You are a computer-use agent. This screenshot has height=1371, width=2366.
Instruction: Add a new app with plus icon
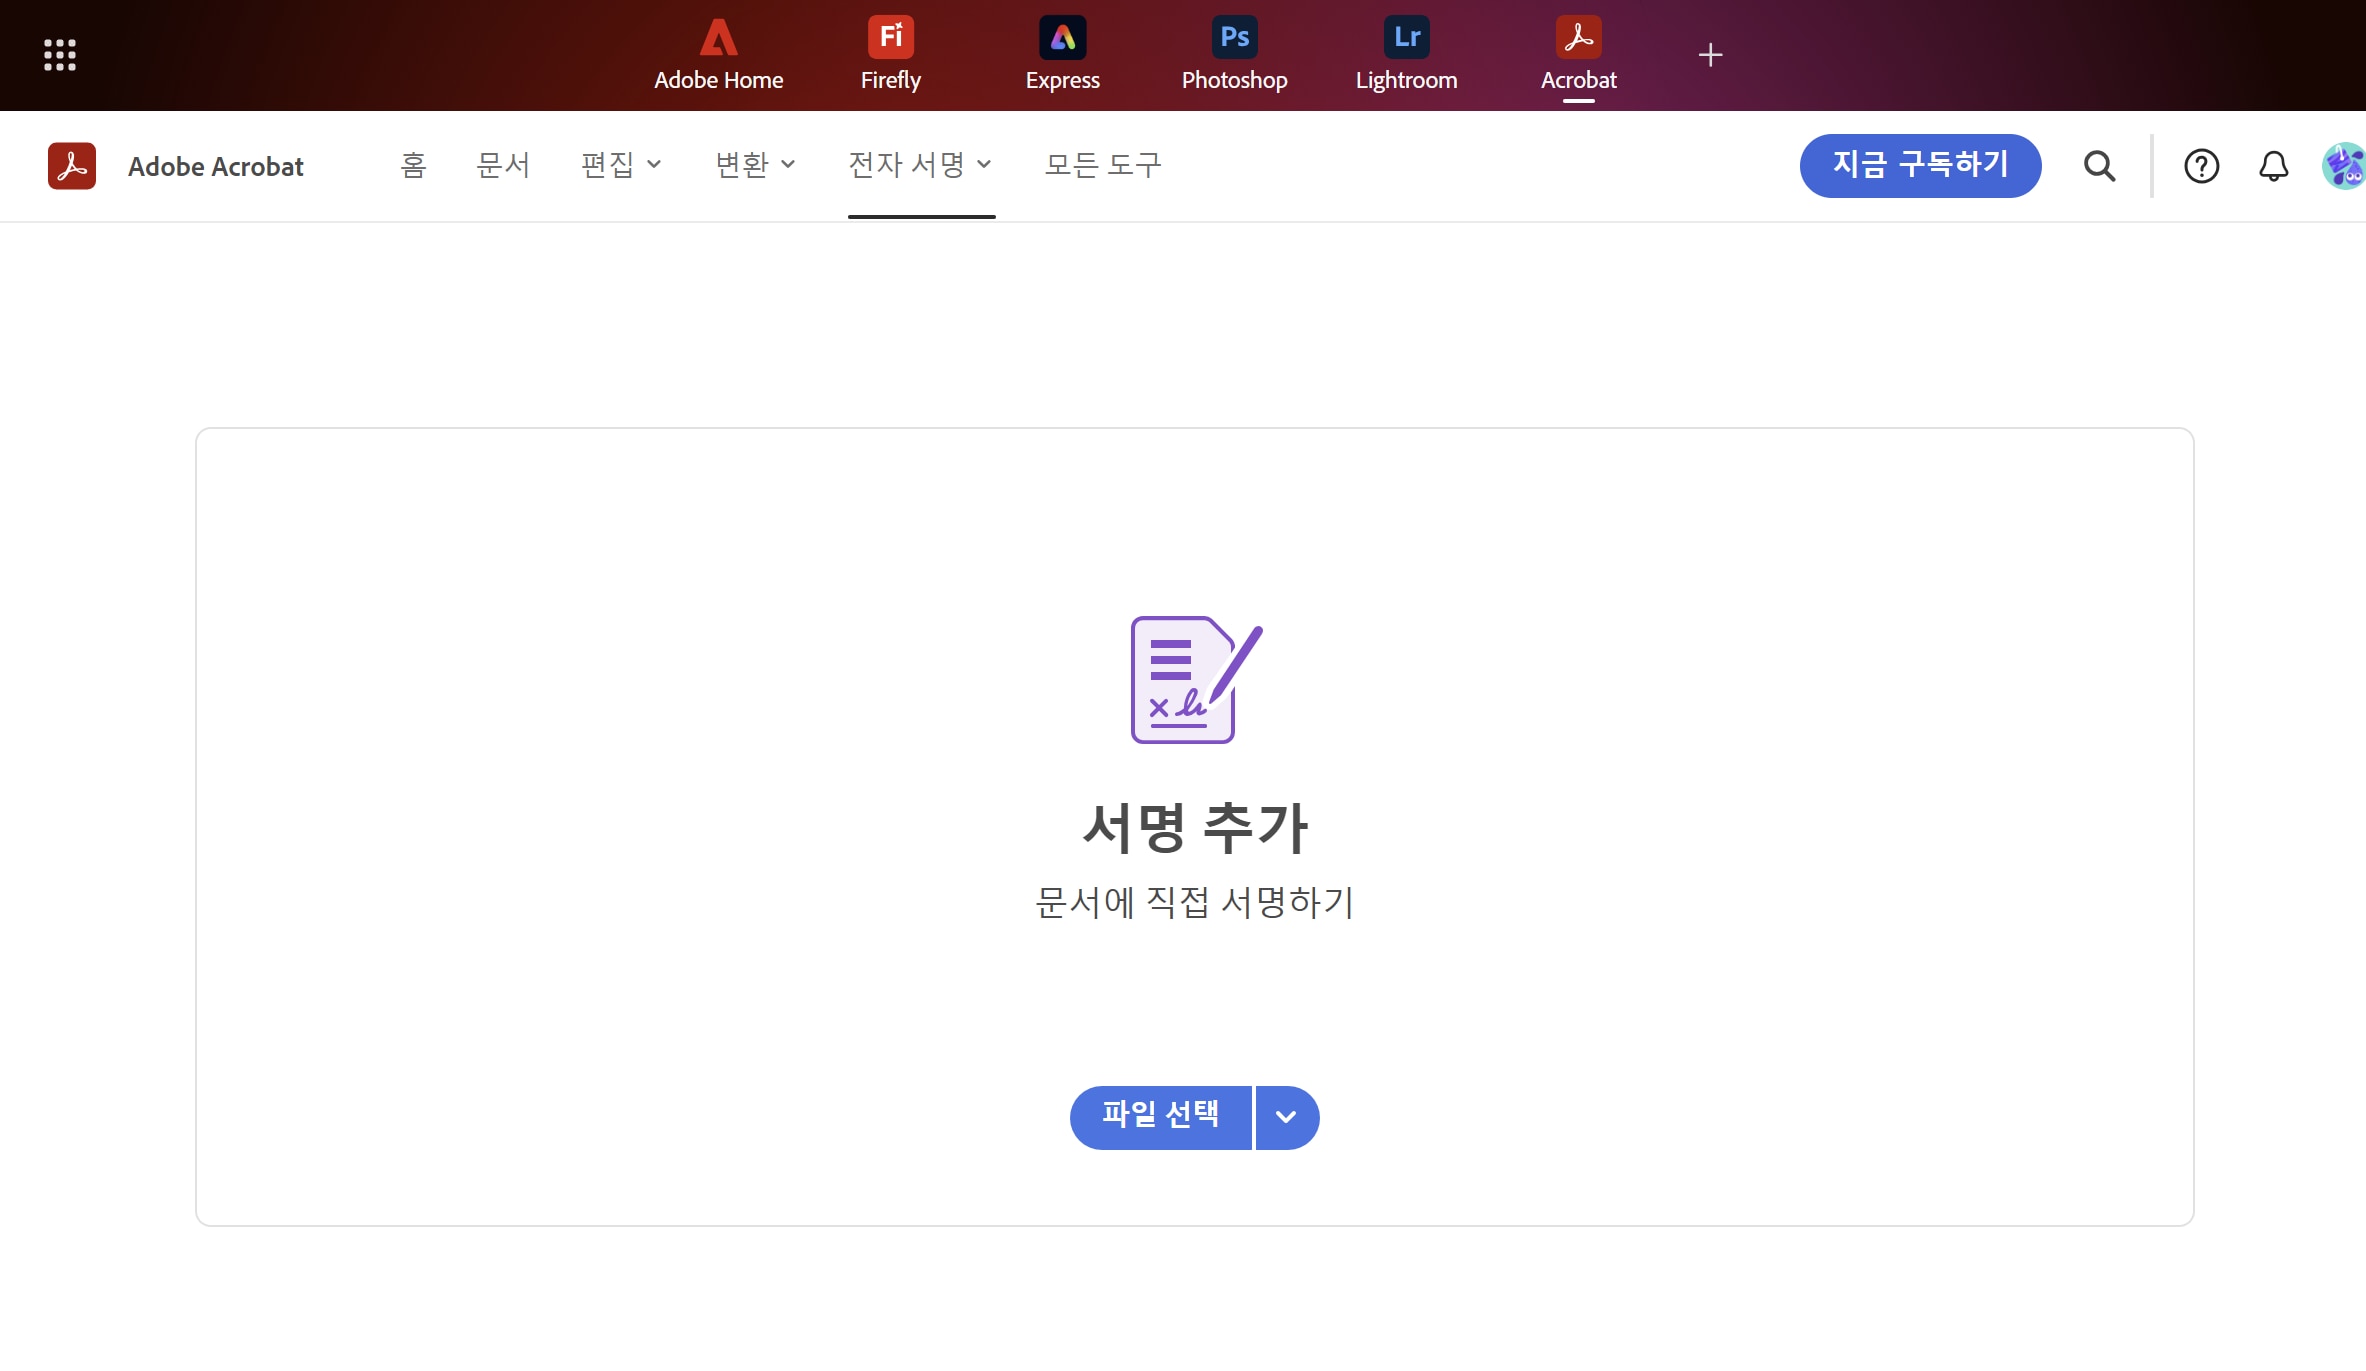(1710, 55)
